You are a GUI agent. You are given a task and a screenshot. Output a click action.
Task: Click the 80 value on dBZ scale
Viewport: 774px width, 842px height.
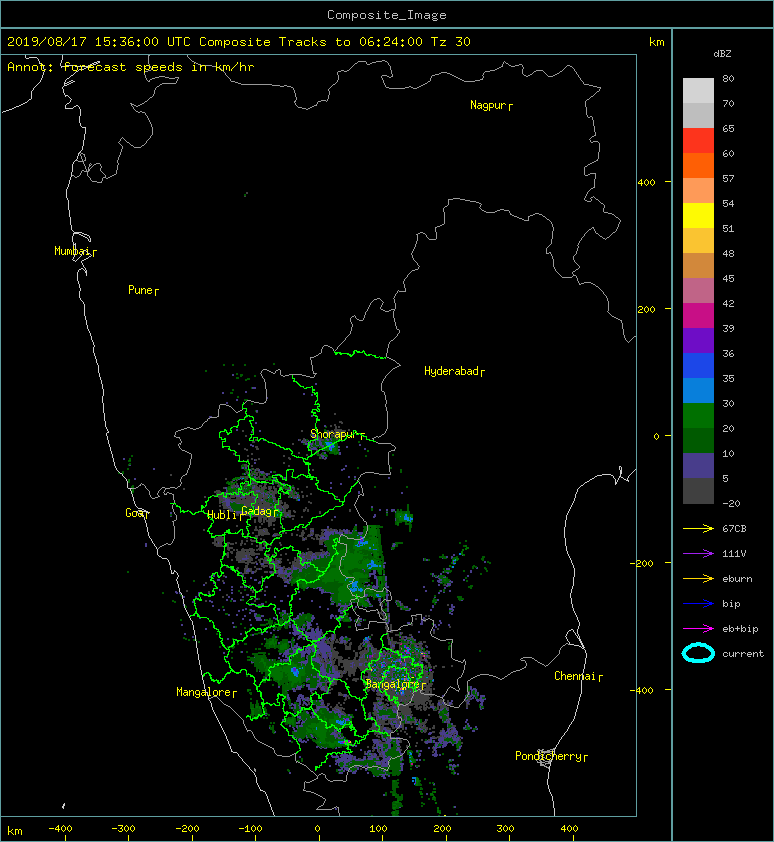tap(728, 78)
